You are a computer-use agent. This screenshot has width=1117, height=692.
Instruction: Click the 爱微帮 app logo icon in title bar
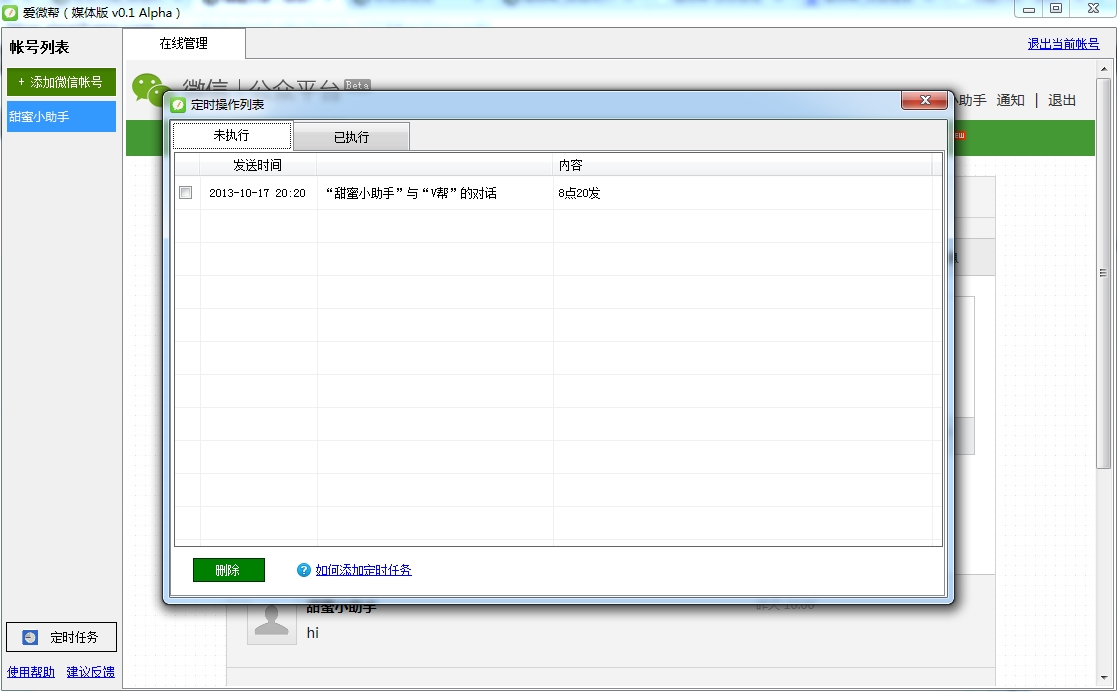(x=10, y=12)
